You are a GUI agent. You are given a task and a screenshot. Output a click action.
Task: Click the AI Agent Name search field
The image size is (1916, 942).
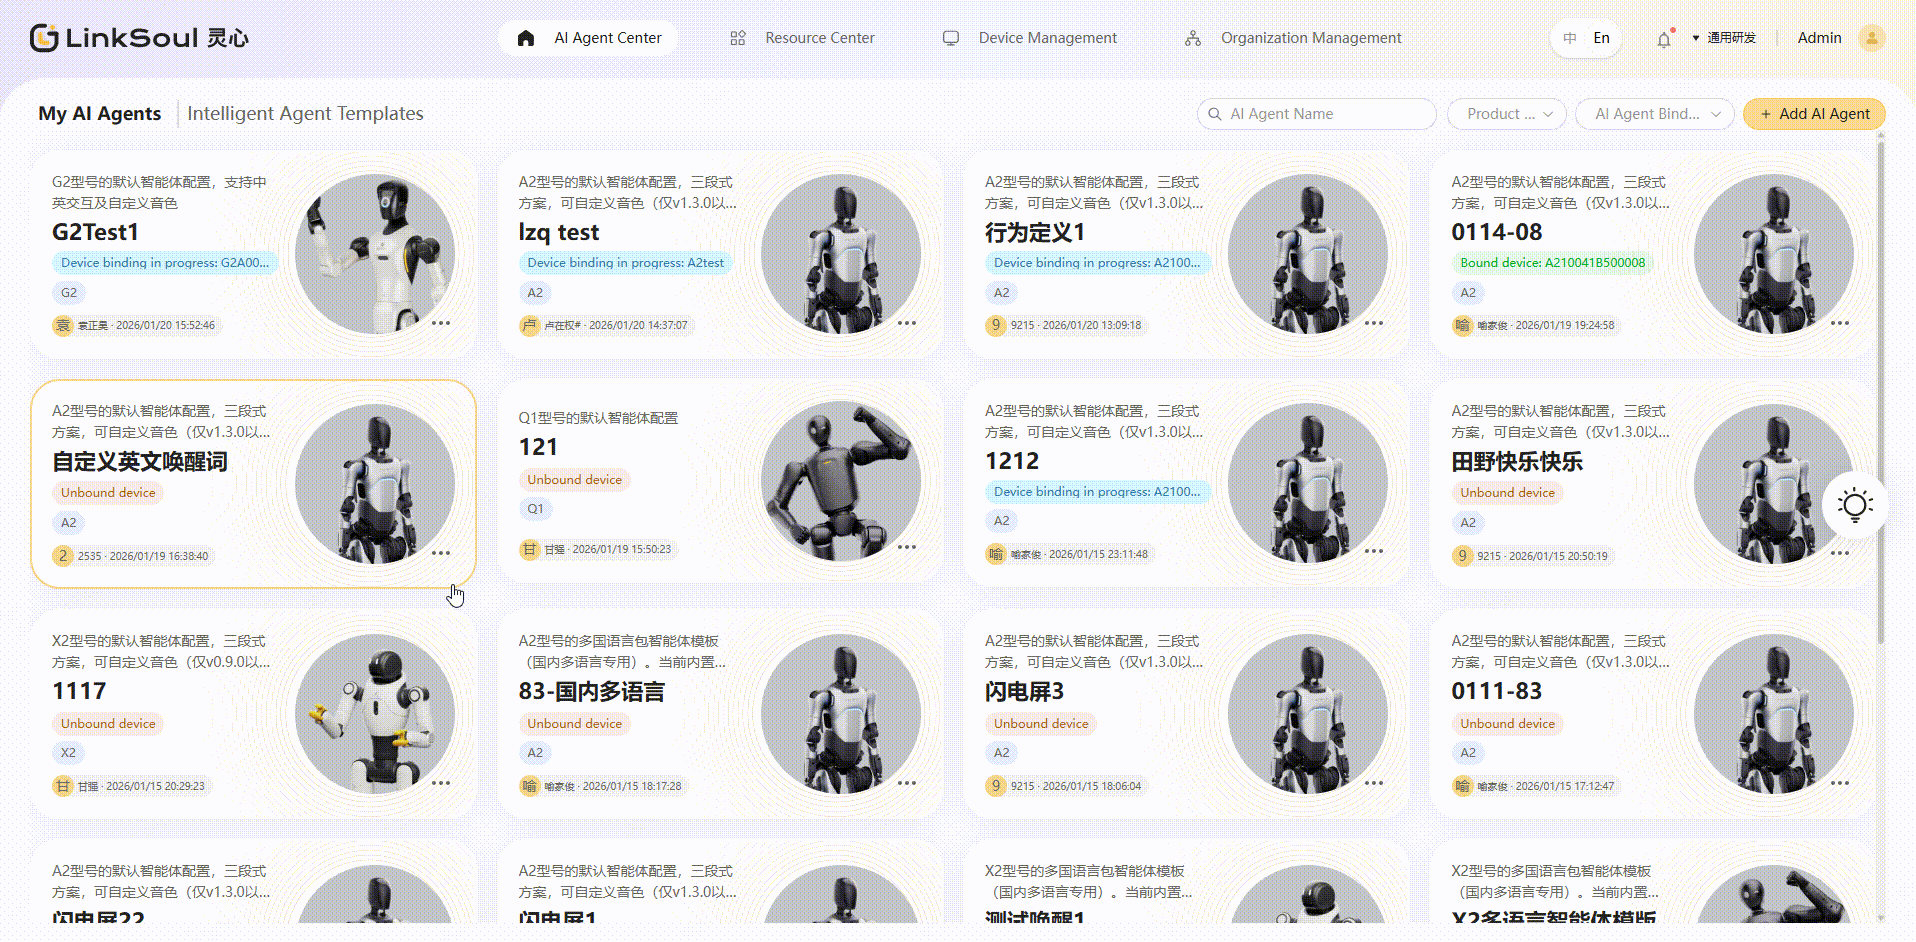tap(1316, 114)
